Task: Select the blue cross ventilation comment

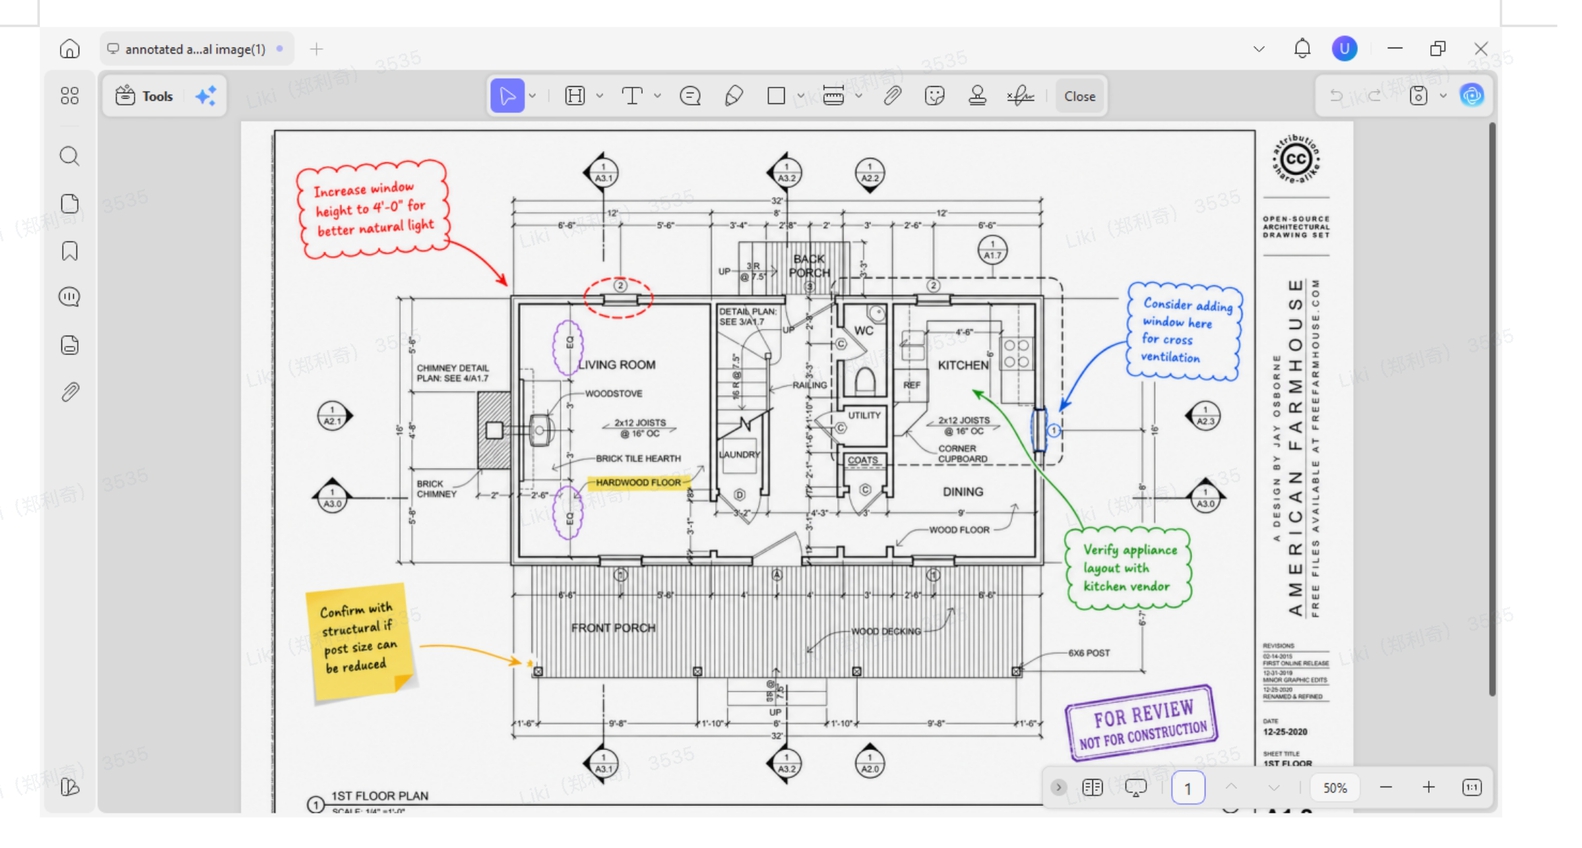Action: [1184, 331]
